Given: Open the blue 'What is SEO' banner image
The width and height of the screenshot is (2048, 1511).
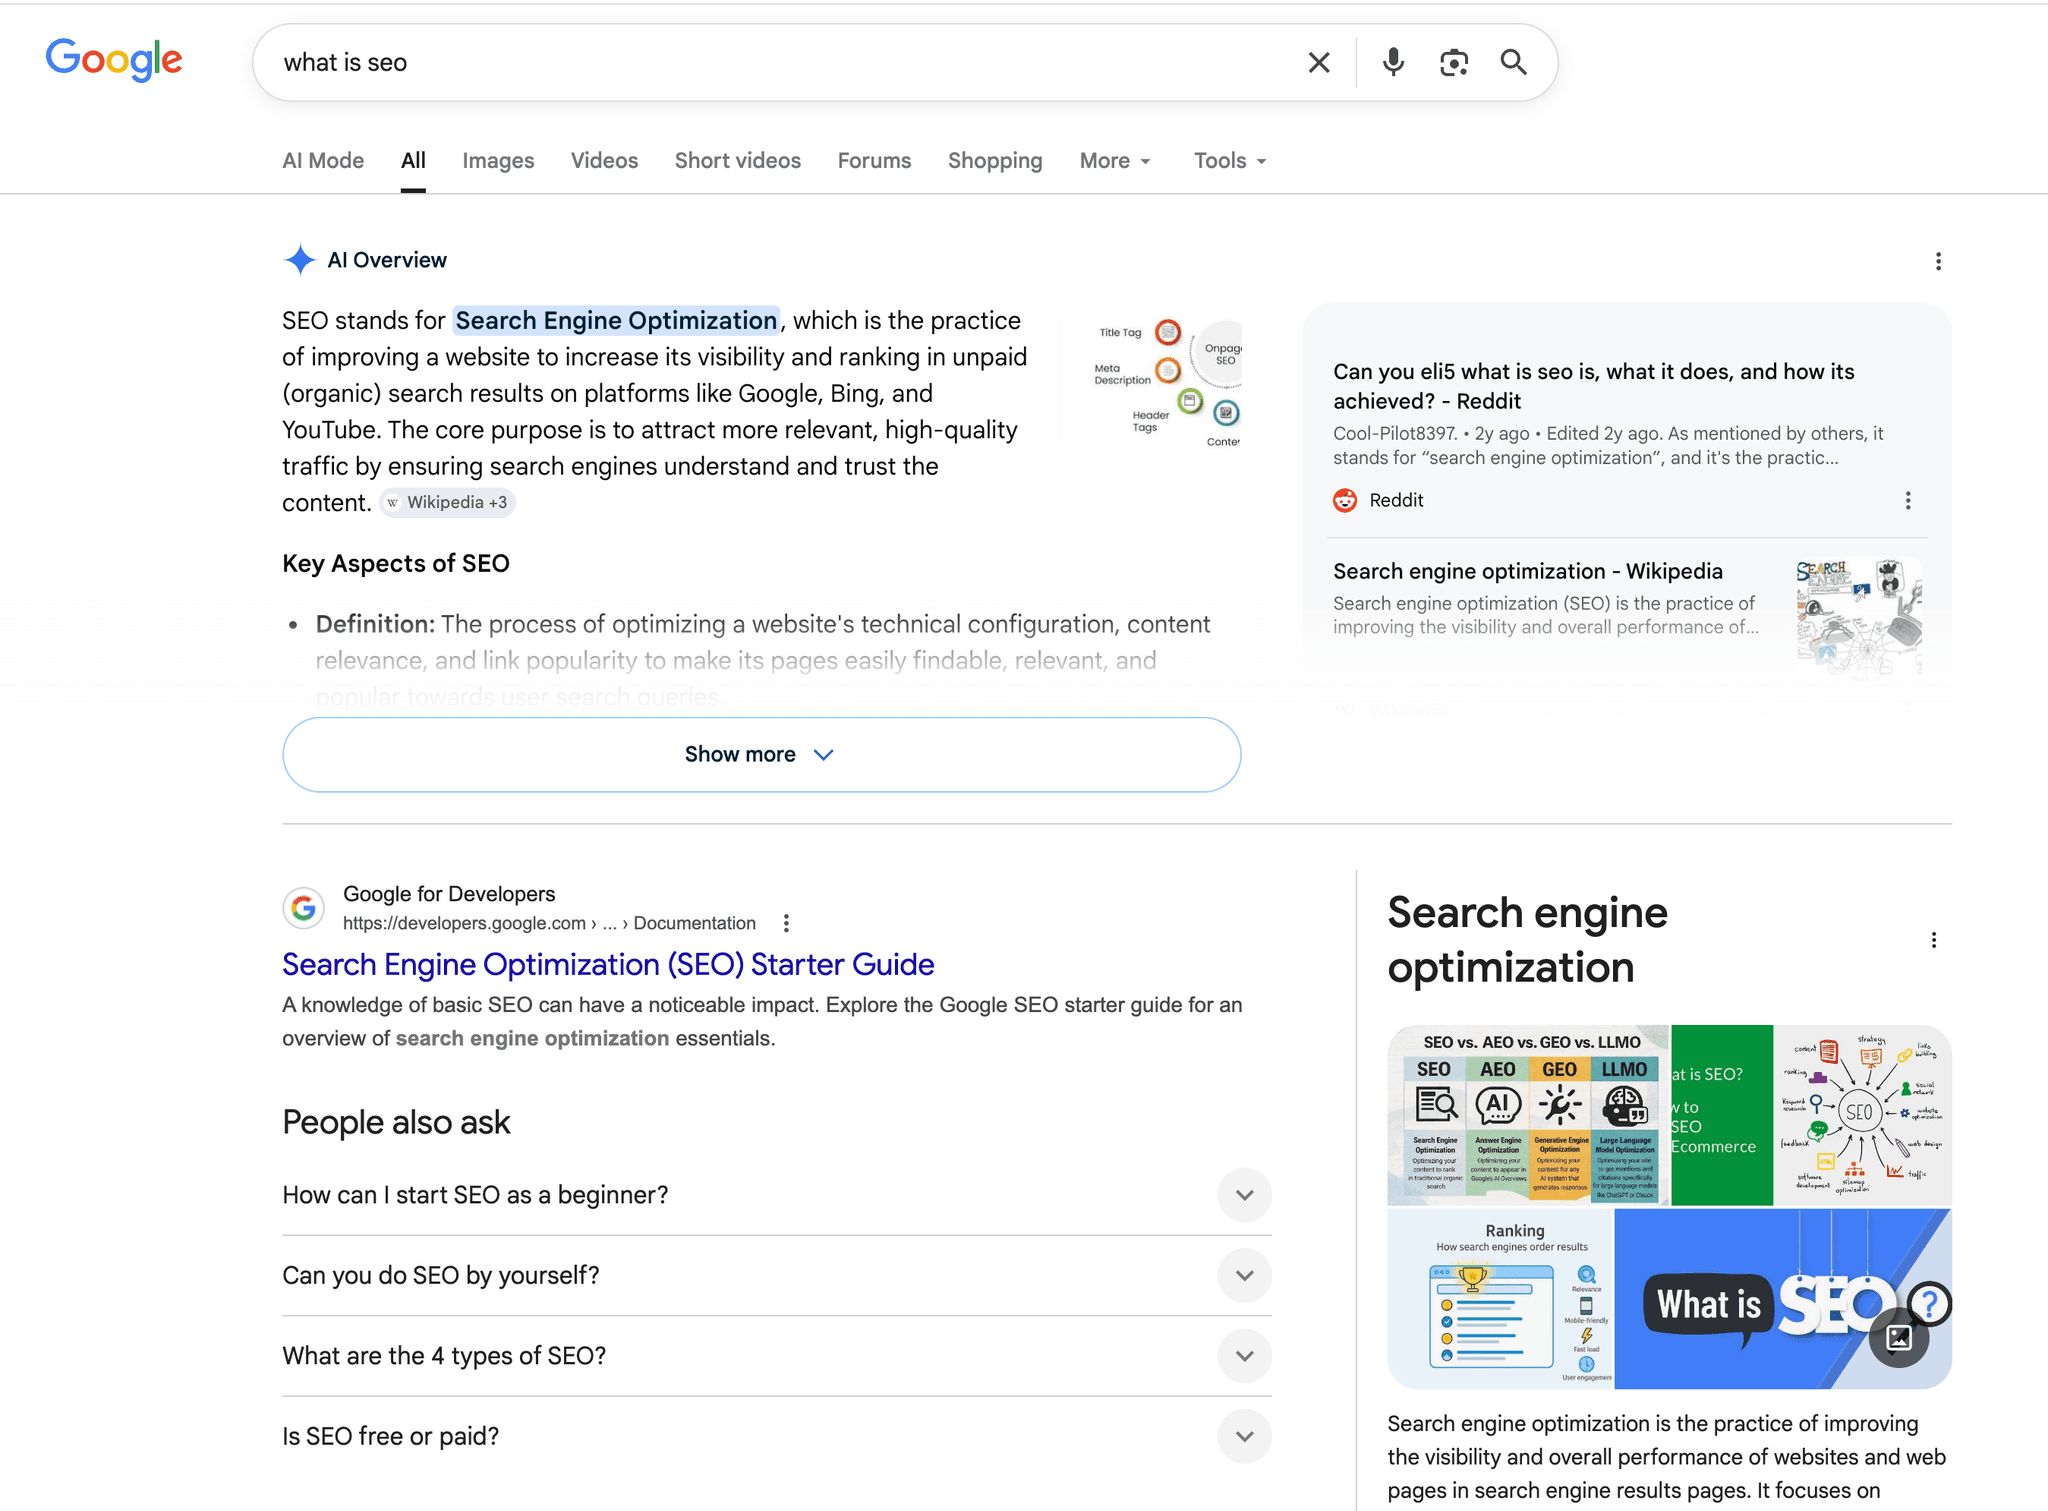Looking at the screenshot, I should [1782, 1298].
